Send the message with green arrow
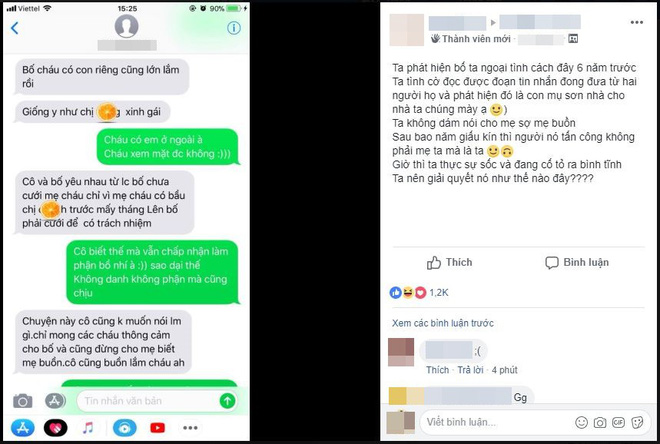This screenshot has height=444, width=660. click(227, 401)
